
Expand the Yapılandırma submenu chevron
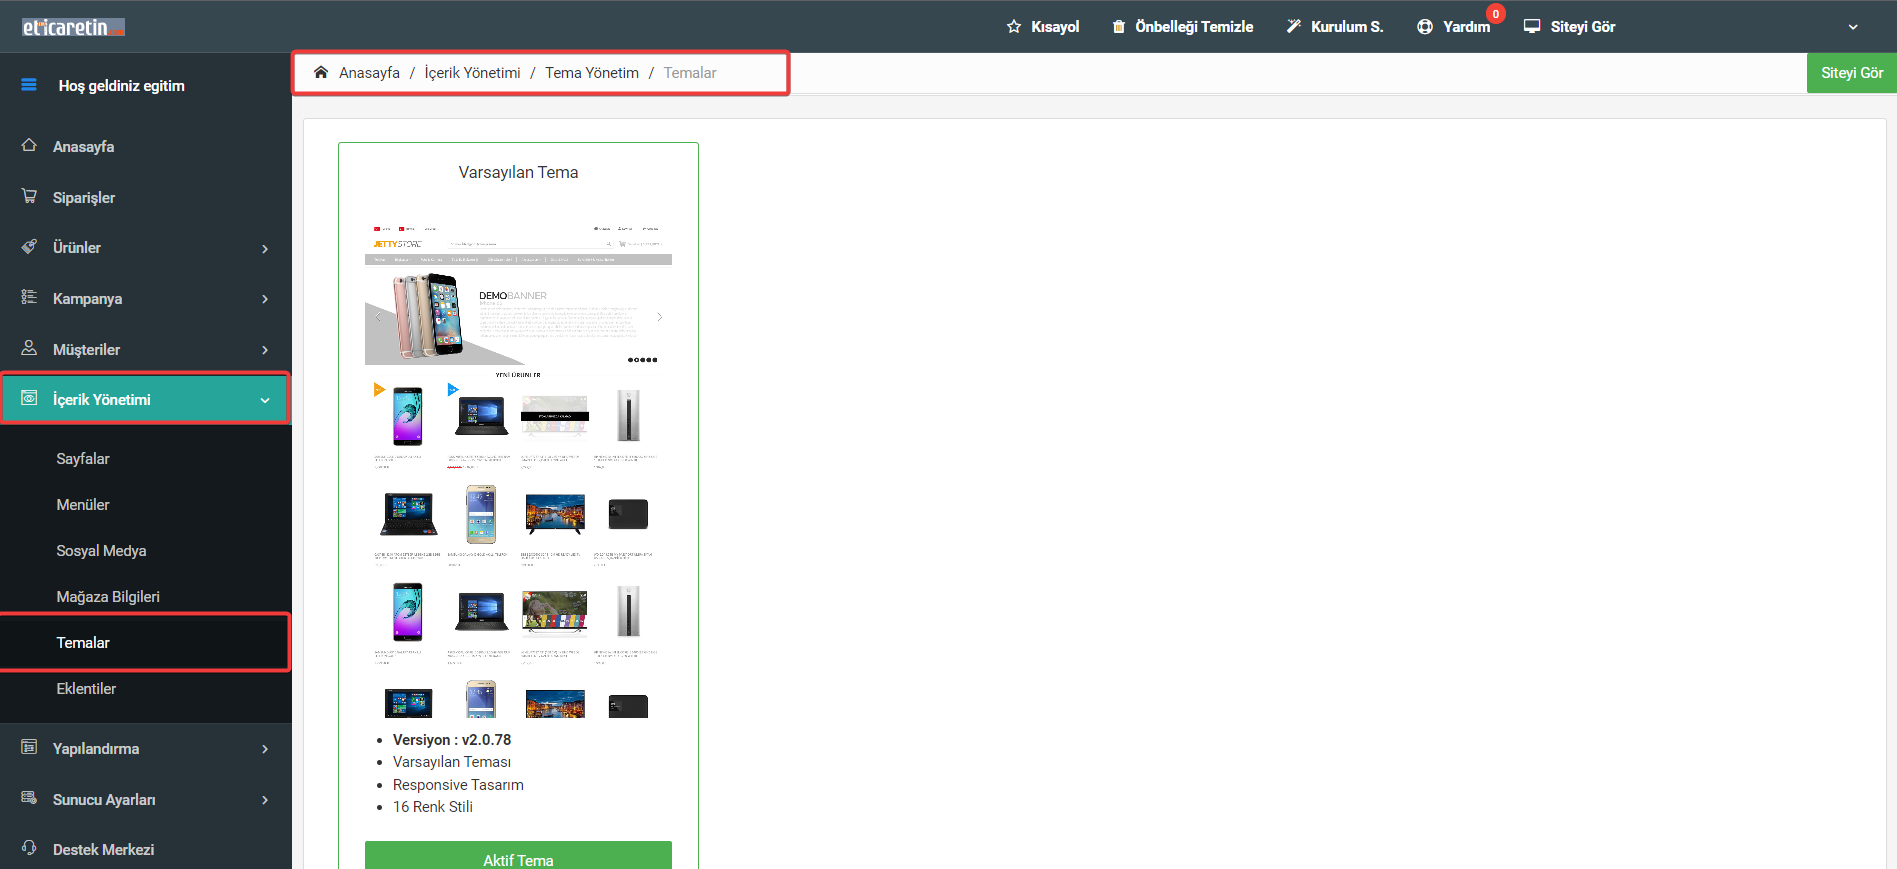(265, 749)
